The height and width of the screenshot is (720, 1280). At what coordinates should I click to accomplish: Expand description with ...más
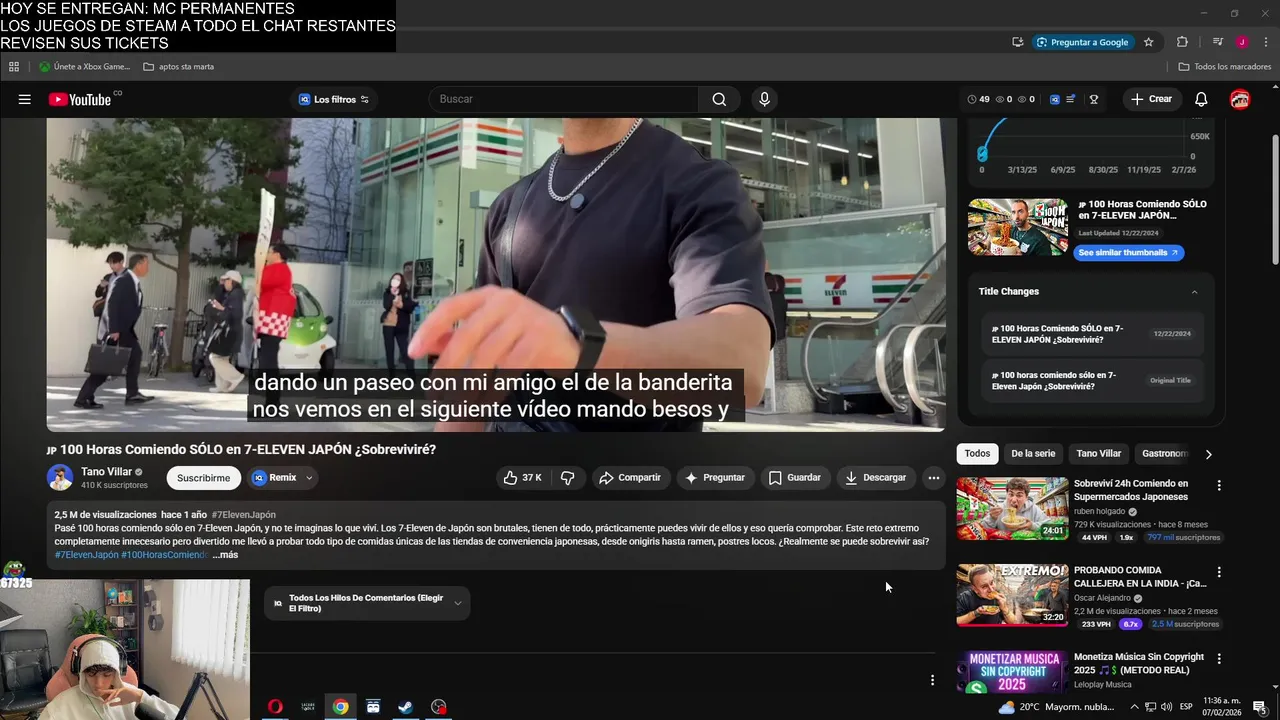(x=225, y=555)
